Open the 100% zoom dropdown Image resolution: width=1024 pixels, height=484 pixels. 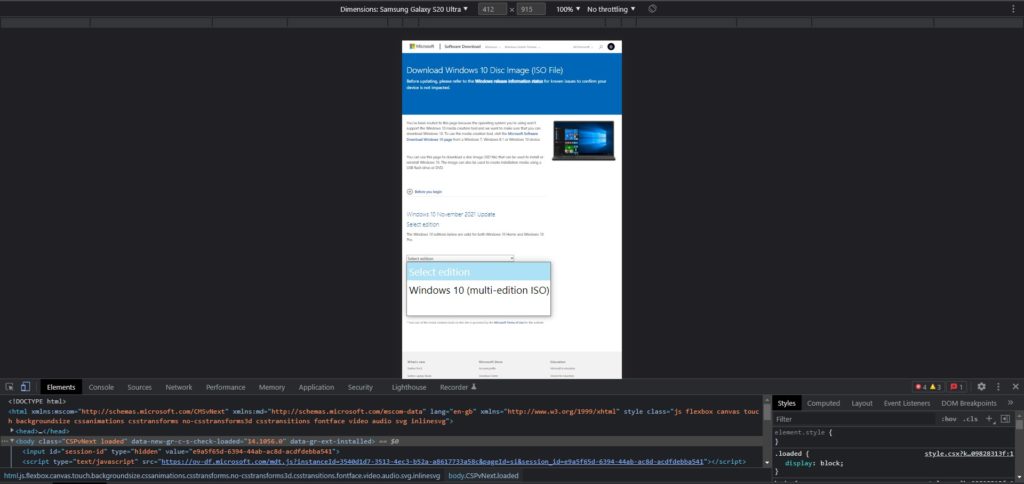click(x=568, y=9)
